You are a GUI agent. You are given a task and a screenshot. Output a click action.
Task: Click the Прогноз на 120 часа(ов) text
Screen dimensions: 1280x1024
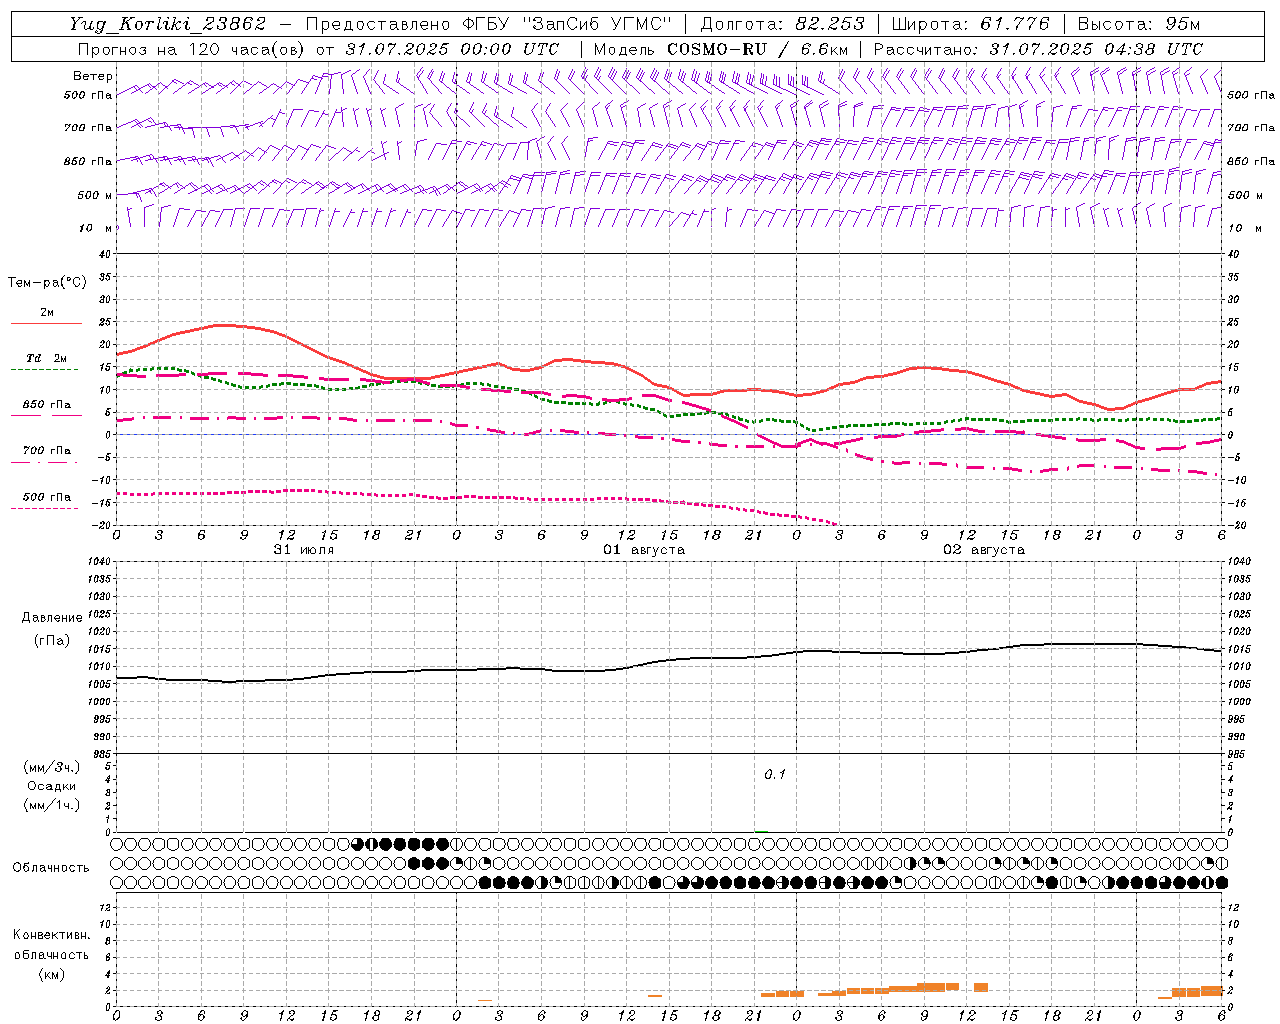click(x=193, y=49)
